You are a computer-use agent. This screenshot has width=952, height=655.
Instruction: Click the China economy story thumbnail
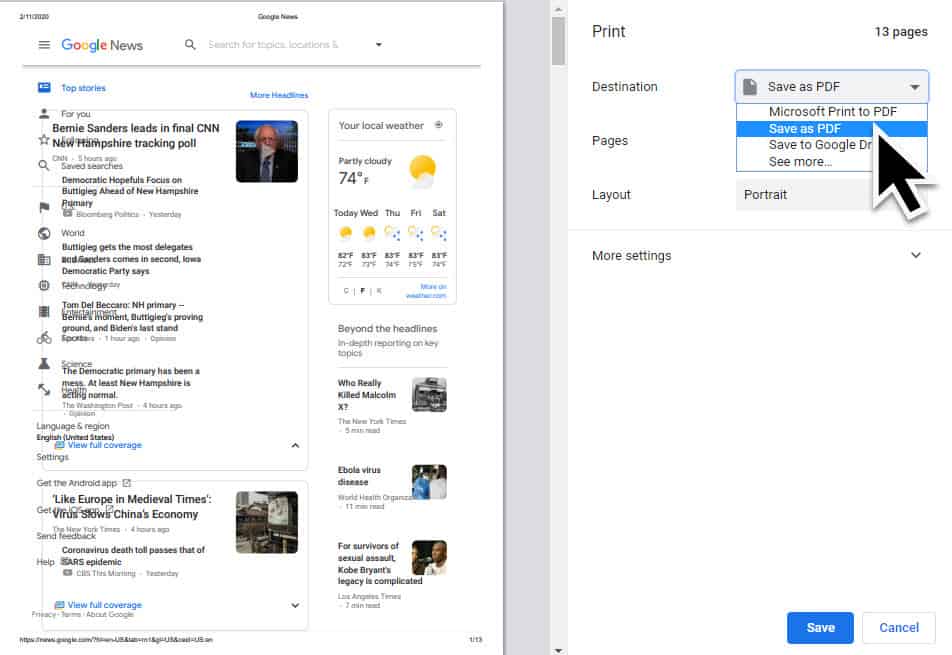point(267,523)
